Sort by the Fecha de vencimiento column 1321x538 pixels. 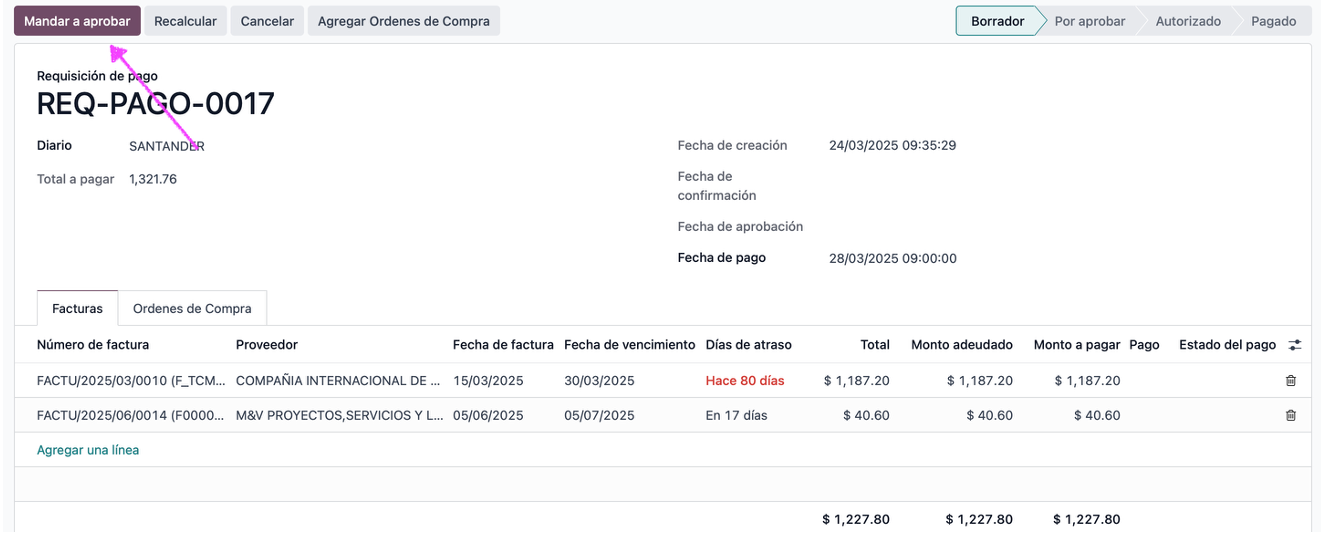click(629, 345)
